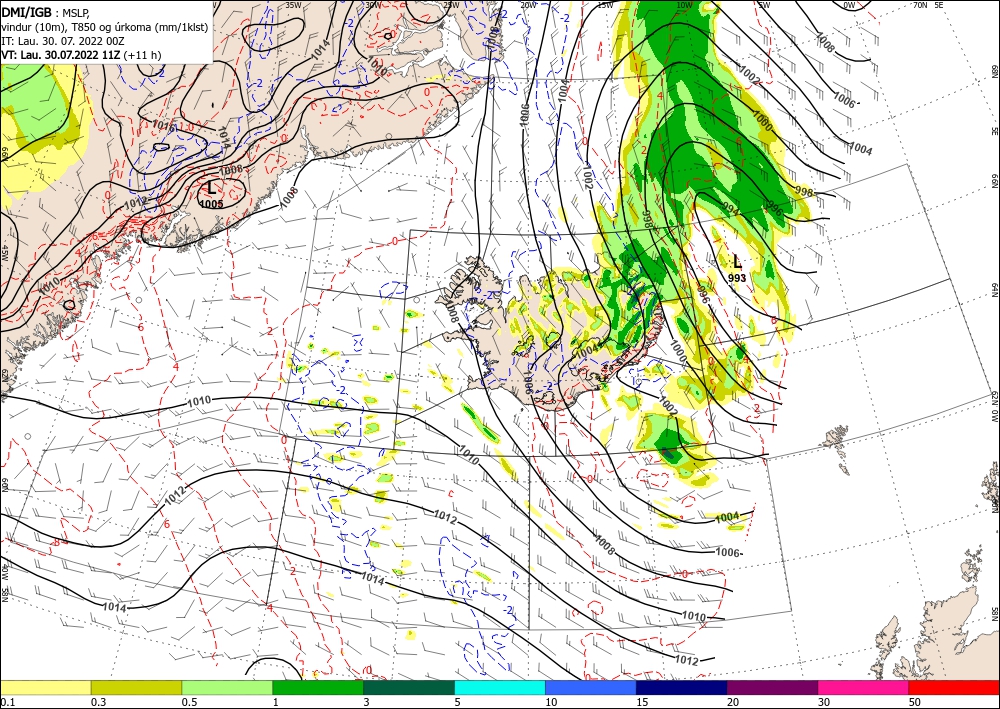Click the '5W' longitude label at top

[x=763, y=5]
